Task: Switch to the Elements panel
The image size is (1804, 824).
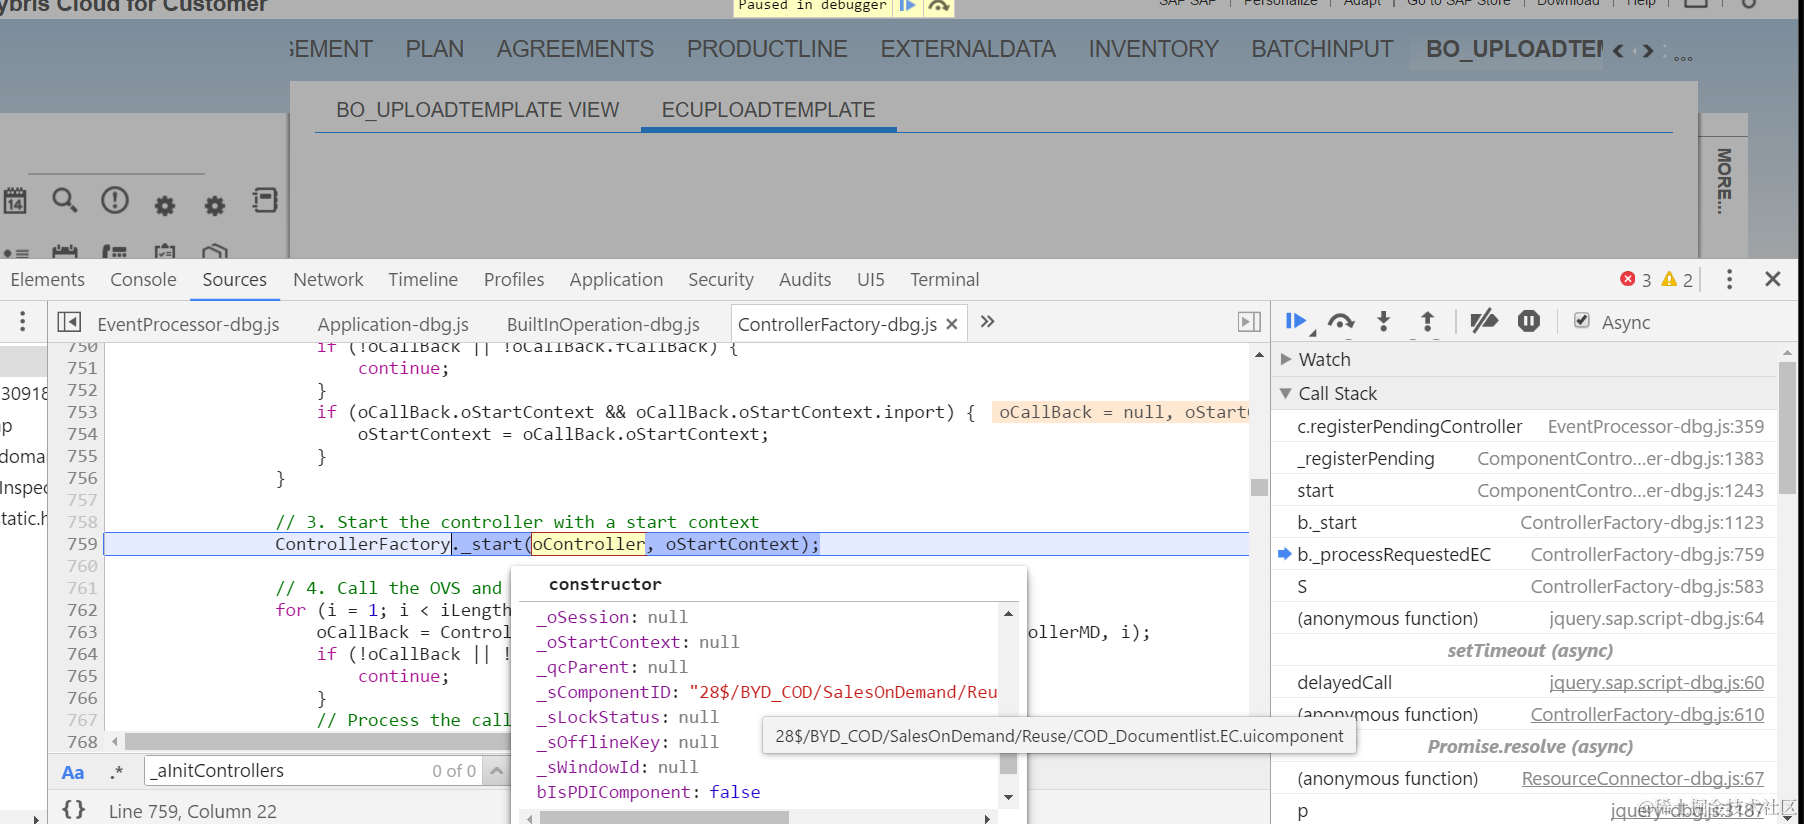Action: pyautogui.click(x=47, y=280)
